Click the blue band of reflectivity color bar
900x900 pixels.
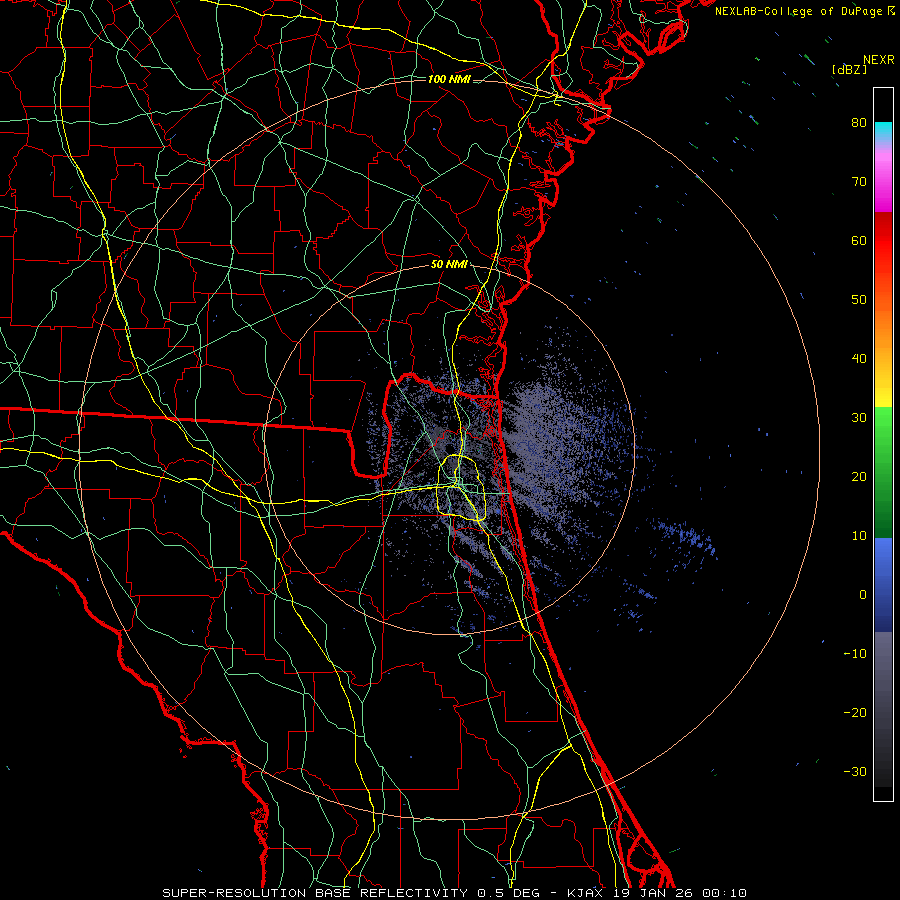883,585
